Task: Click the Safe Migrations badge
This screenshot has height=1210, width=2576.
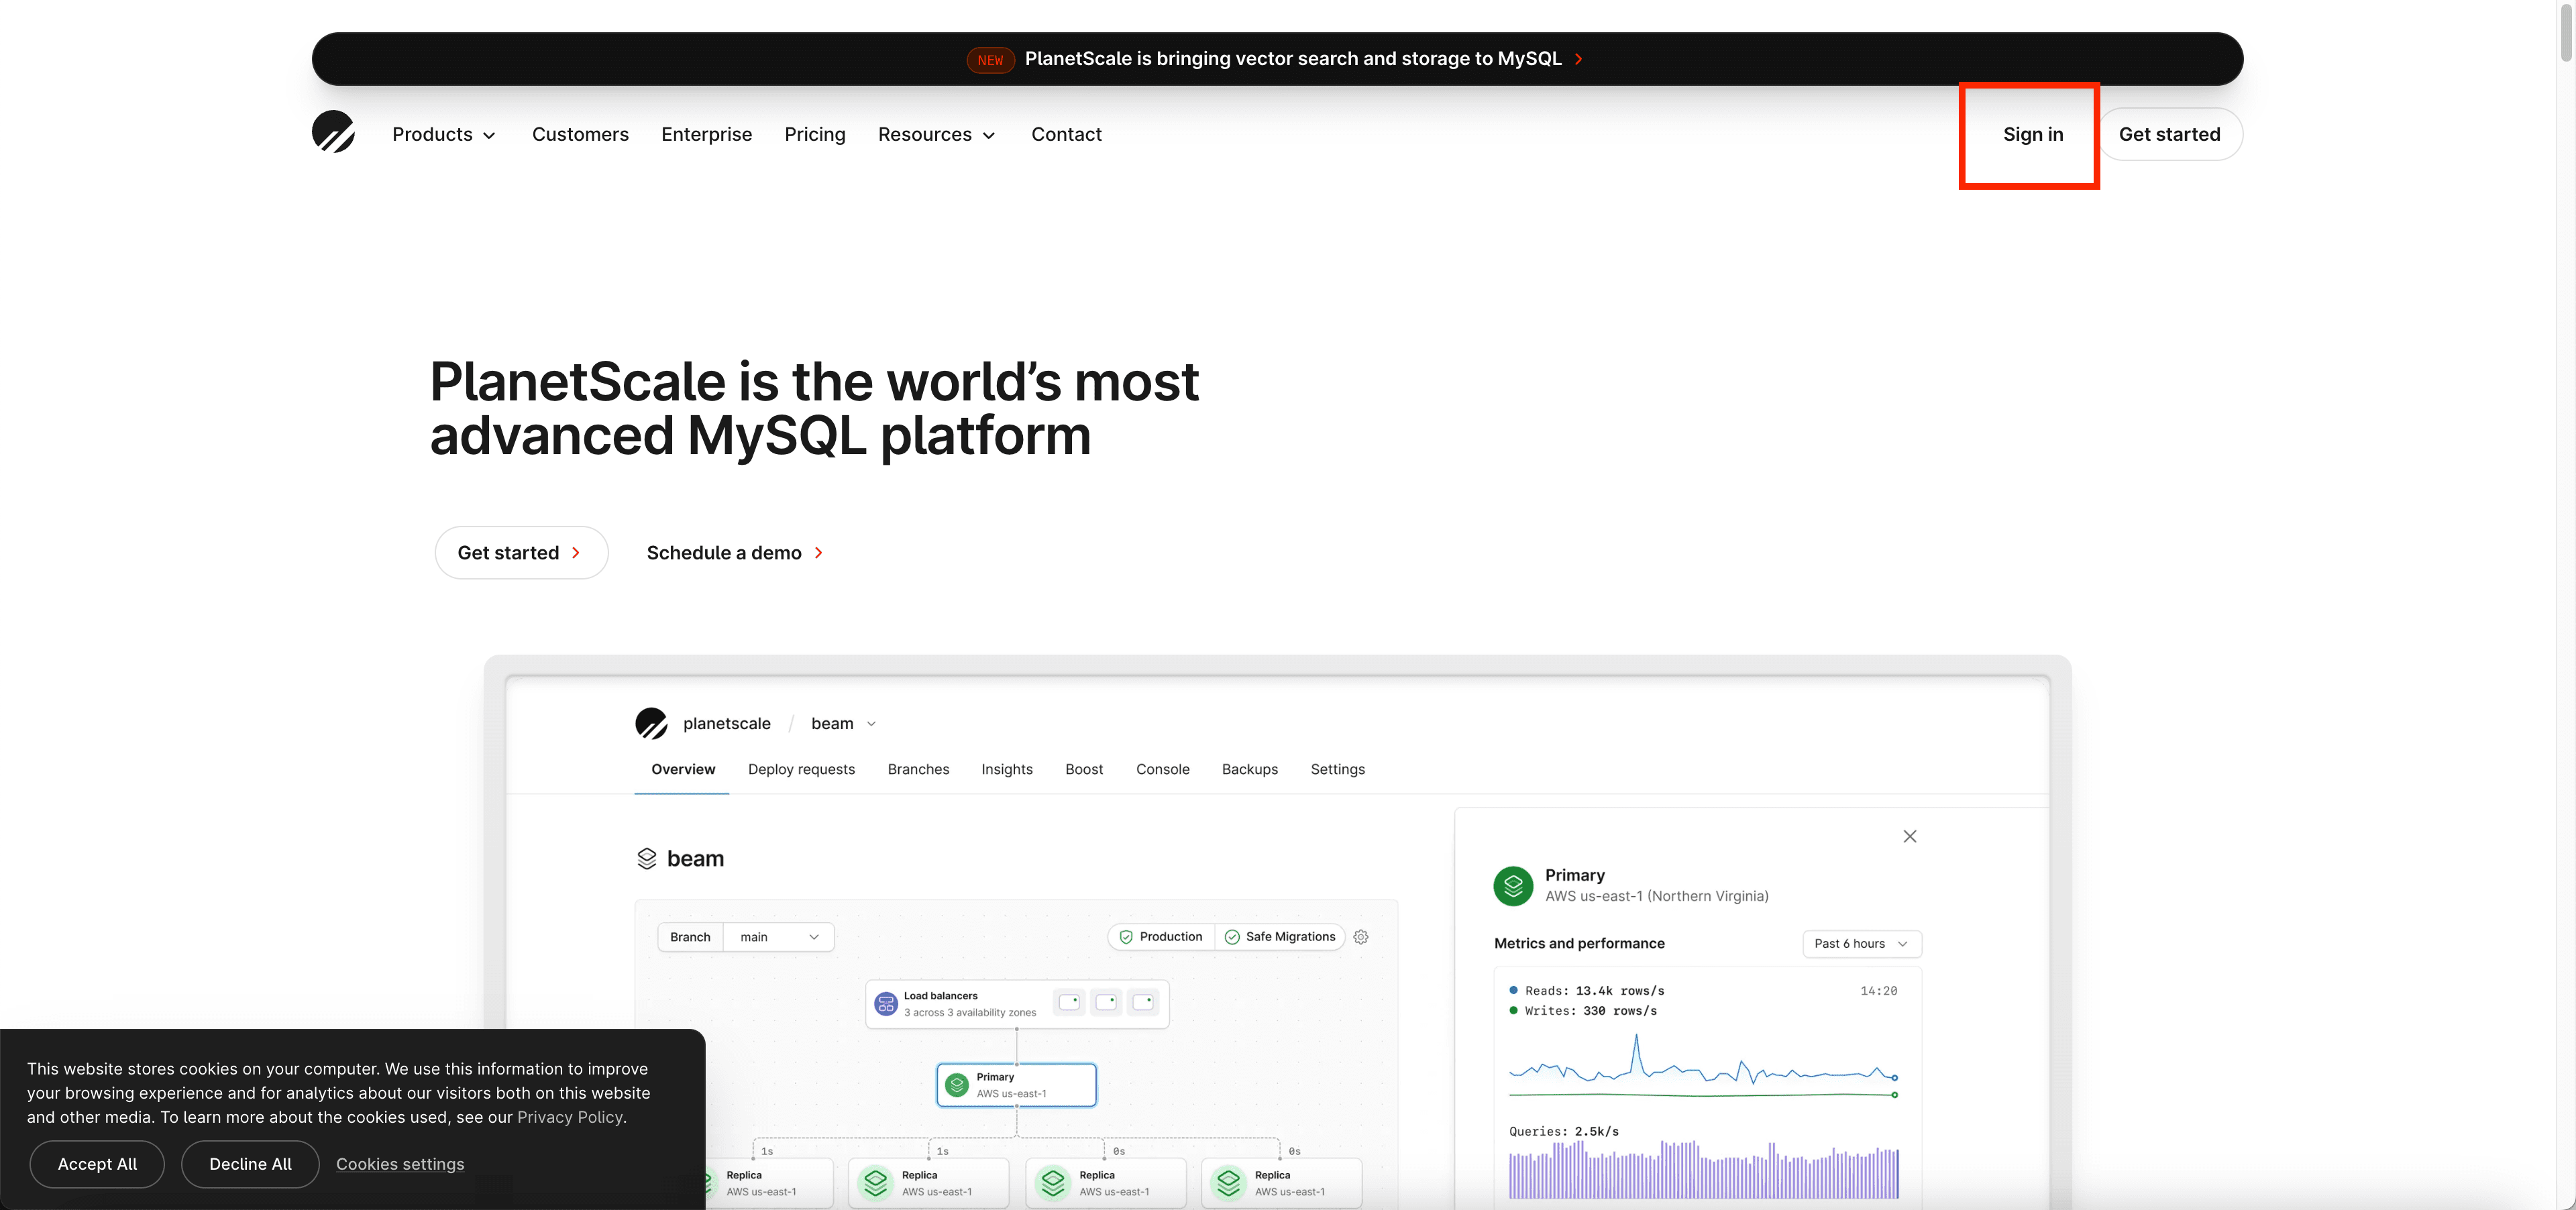Action: (x=1280, y=937)
